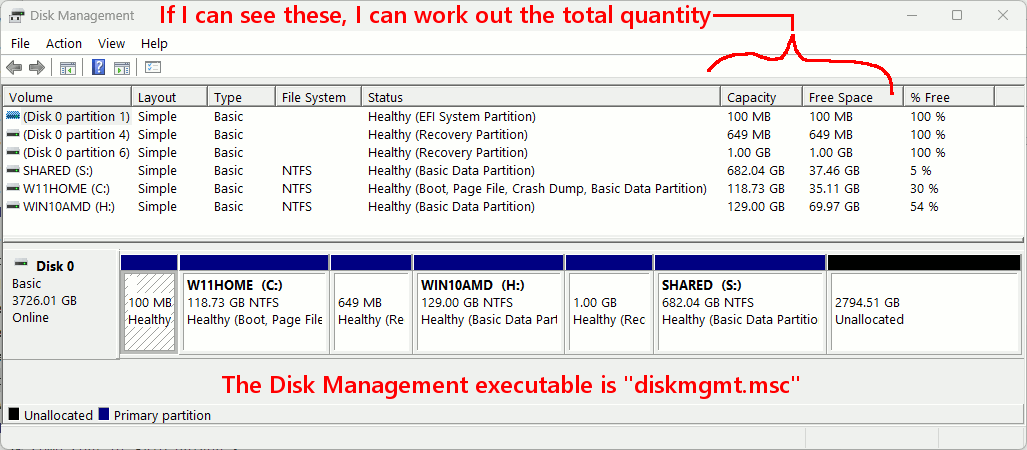Screen dimensions: 1027x450
Task: Open the File menu
Action: [x=20, y=44]
